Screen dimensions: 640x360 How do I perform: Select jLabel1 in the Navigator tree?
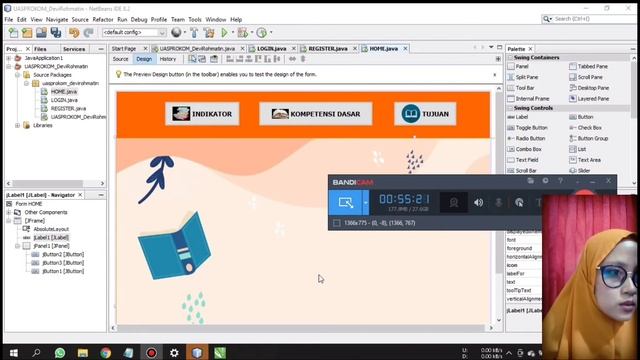[x=51, y=238]
